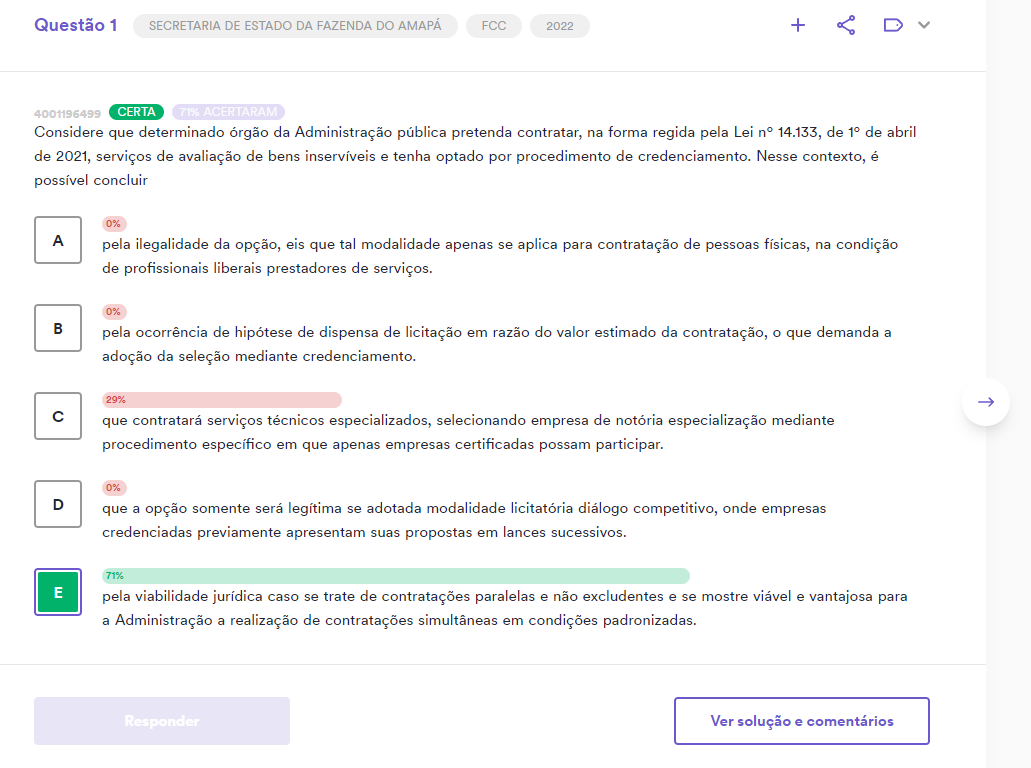Select answer alternative D
Image resolution: width=1031 pixels, height=768 pixels.
pyautogui.click(x=57, y=504)
